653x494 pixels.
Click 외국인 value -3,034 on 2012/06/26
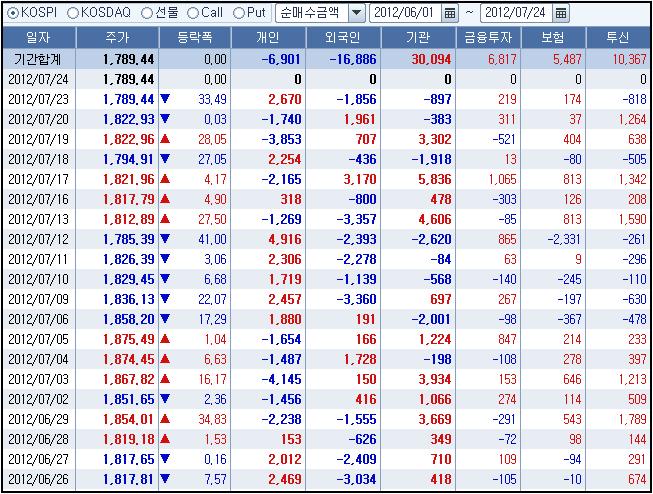[x=356, y=479]
